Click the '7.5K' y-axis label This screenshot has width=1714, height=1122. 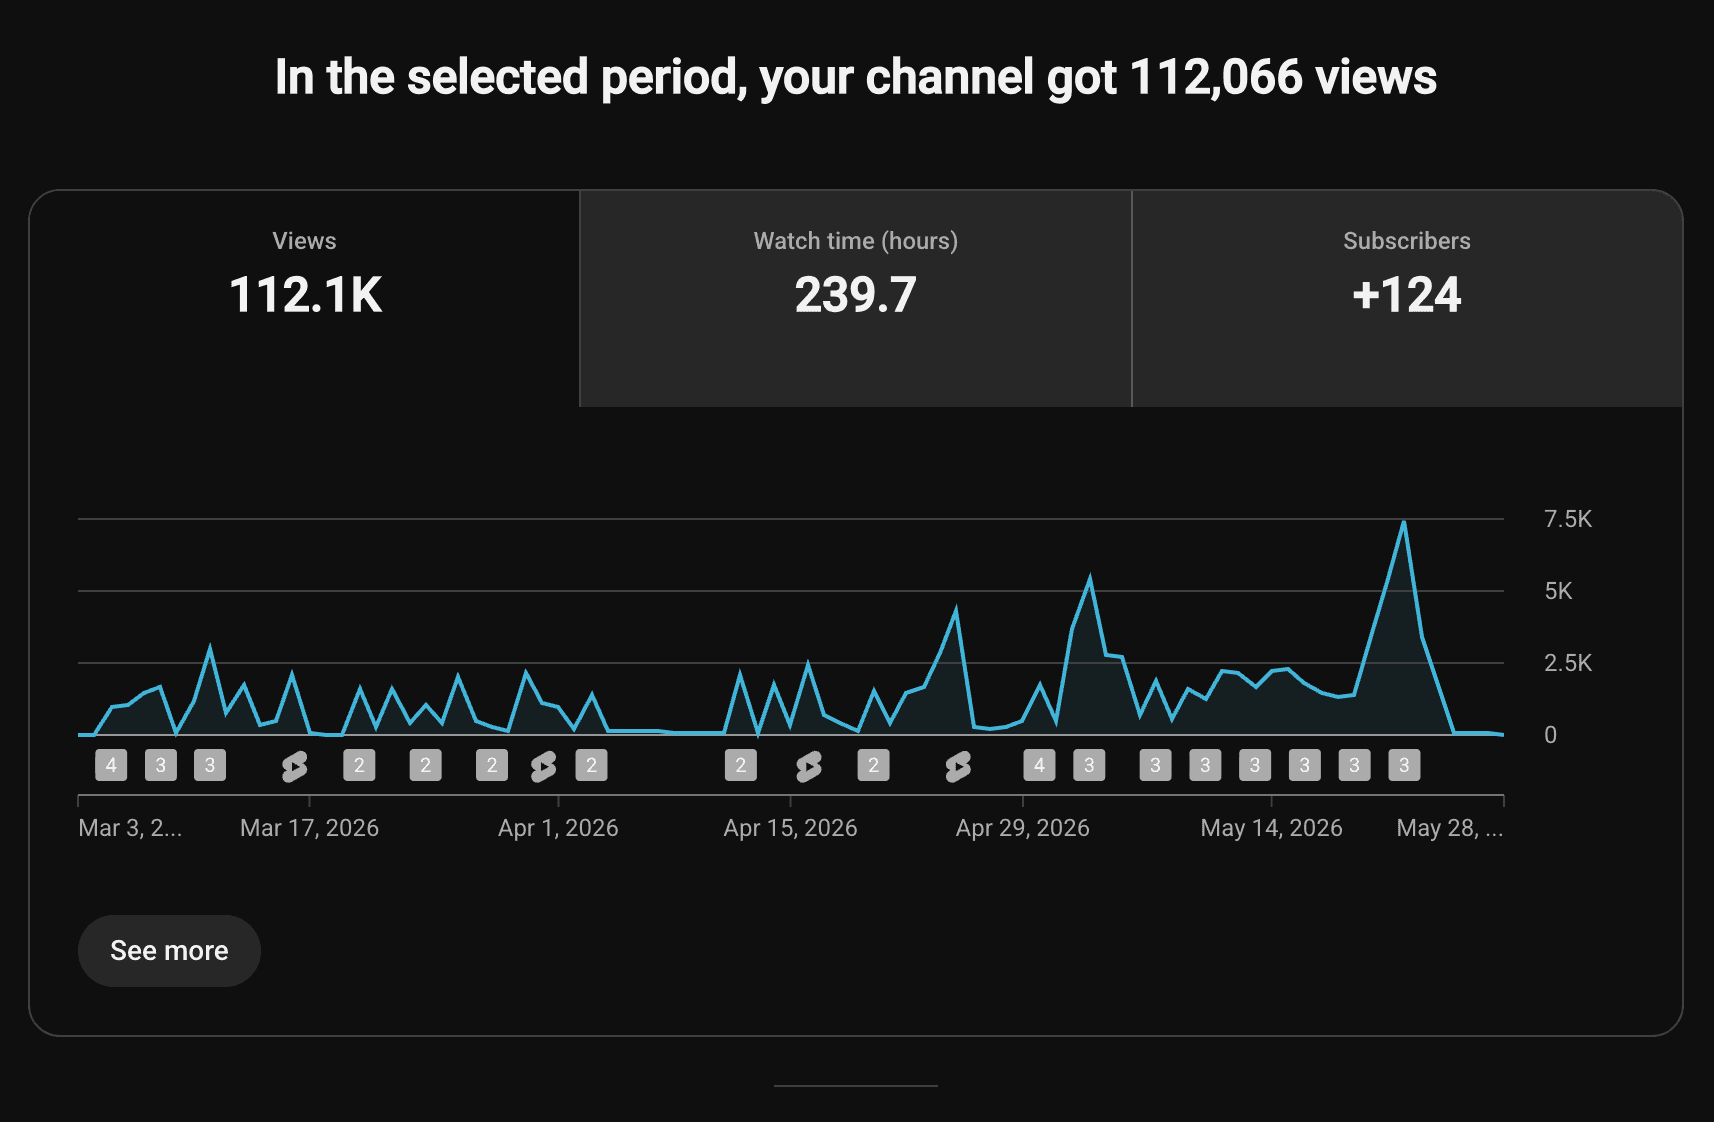click(1568, 519)
